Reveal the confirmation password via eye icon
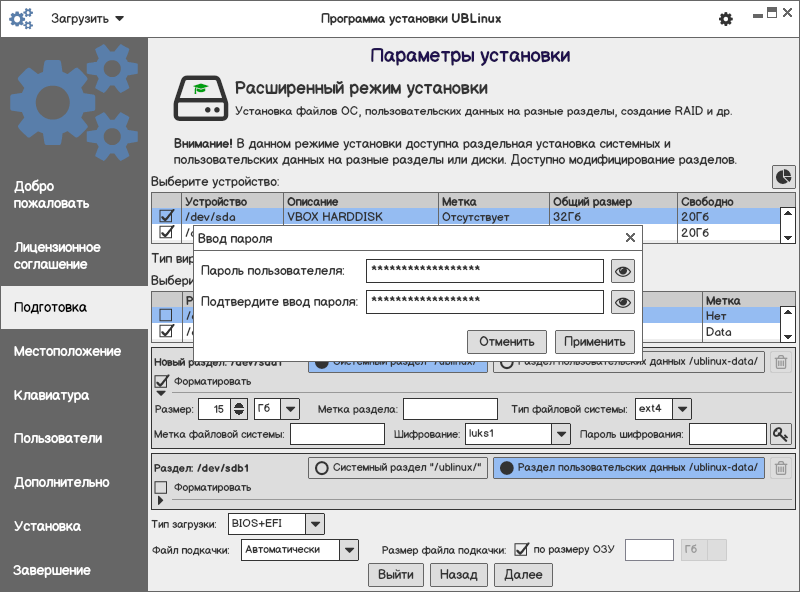This screenshot has height=592, width=800. click(624, 302)
